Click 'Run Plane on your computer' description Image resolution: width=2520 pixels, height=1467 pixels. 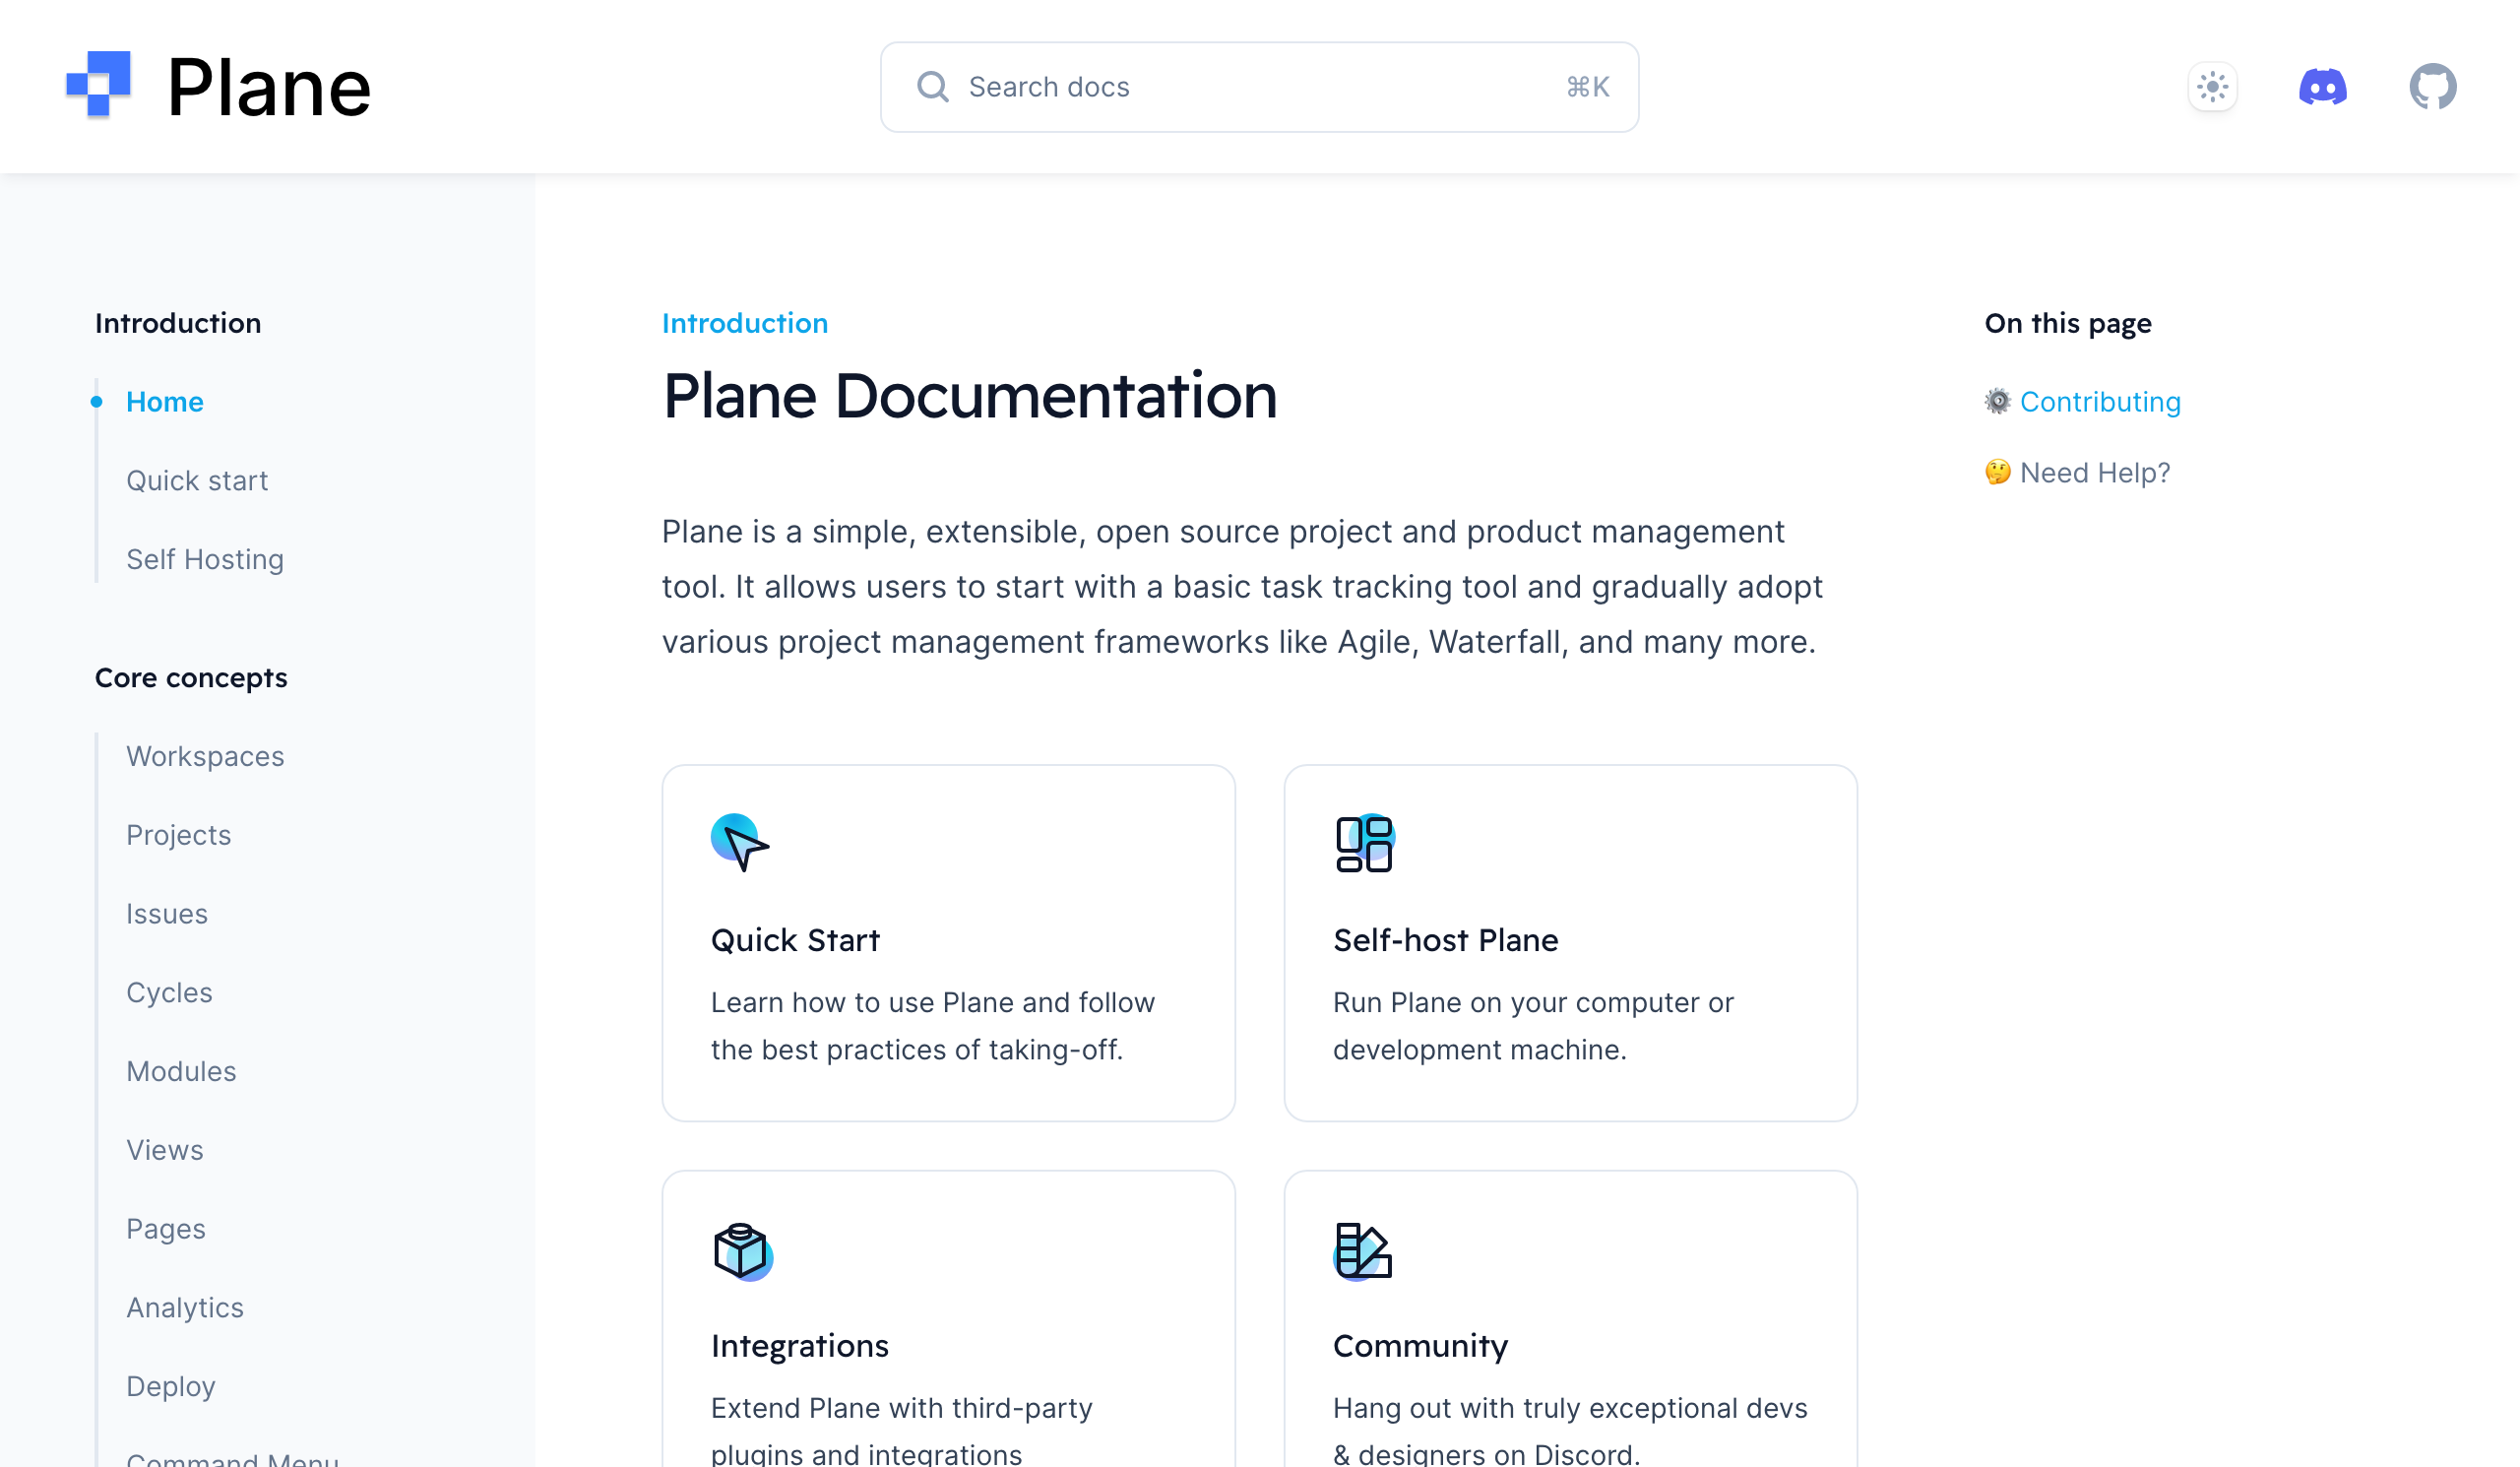point(1533,1026)
